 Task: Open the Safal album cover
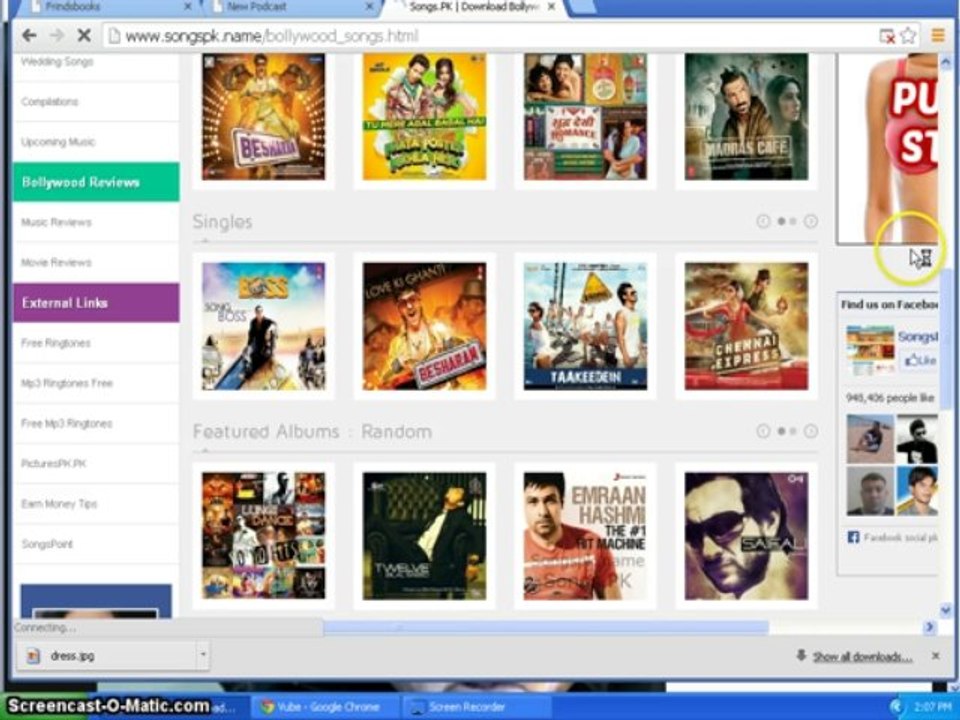pos(746,536)
